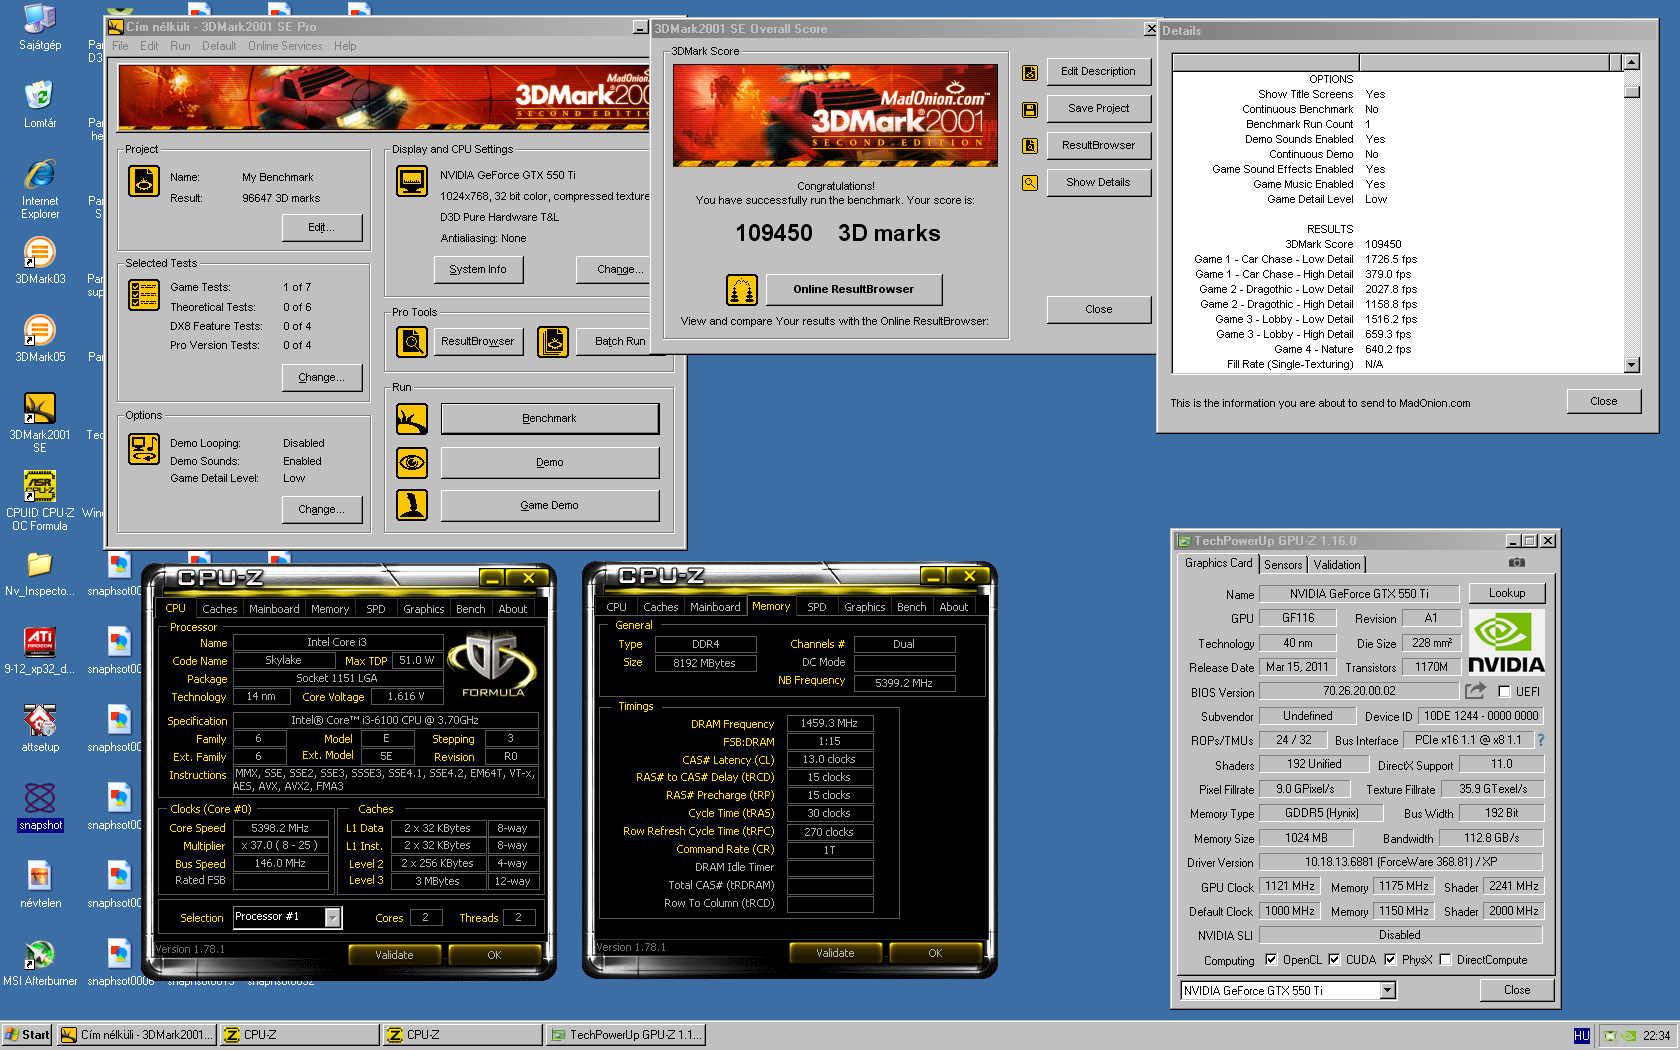This screenshot has width=1680, height=1050.
Task: Click the Benchmark run button
Action: 549,419
